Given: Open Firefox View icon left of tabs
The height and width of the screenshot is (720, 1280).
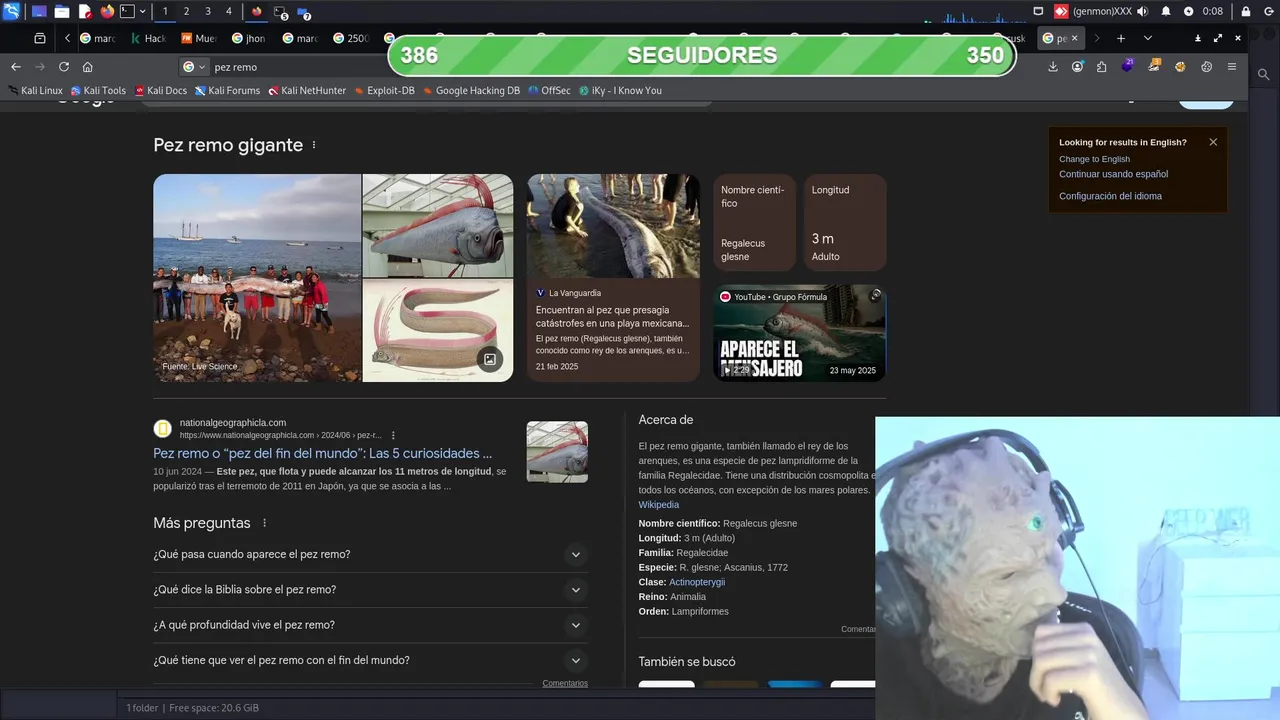Looking at the screenshot, I should click(x=40, y=38).
